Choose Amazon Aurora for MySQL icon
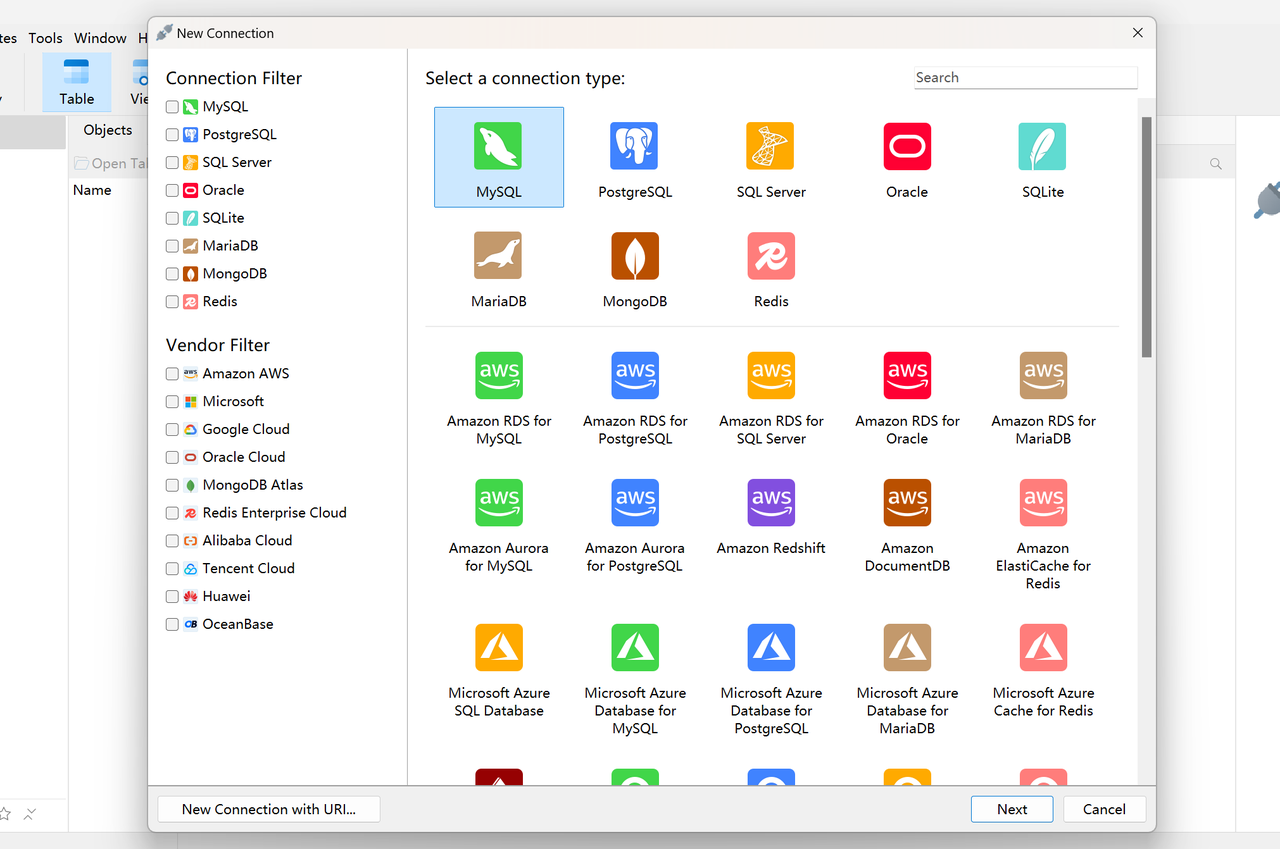Viewport: 1280px width, 849px height. click(498, 503)
